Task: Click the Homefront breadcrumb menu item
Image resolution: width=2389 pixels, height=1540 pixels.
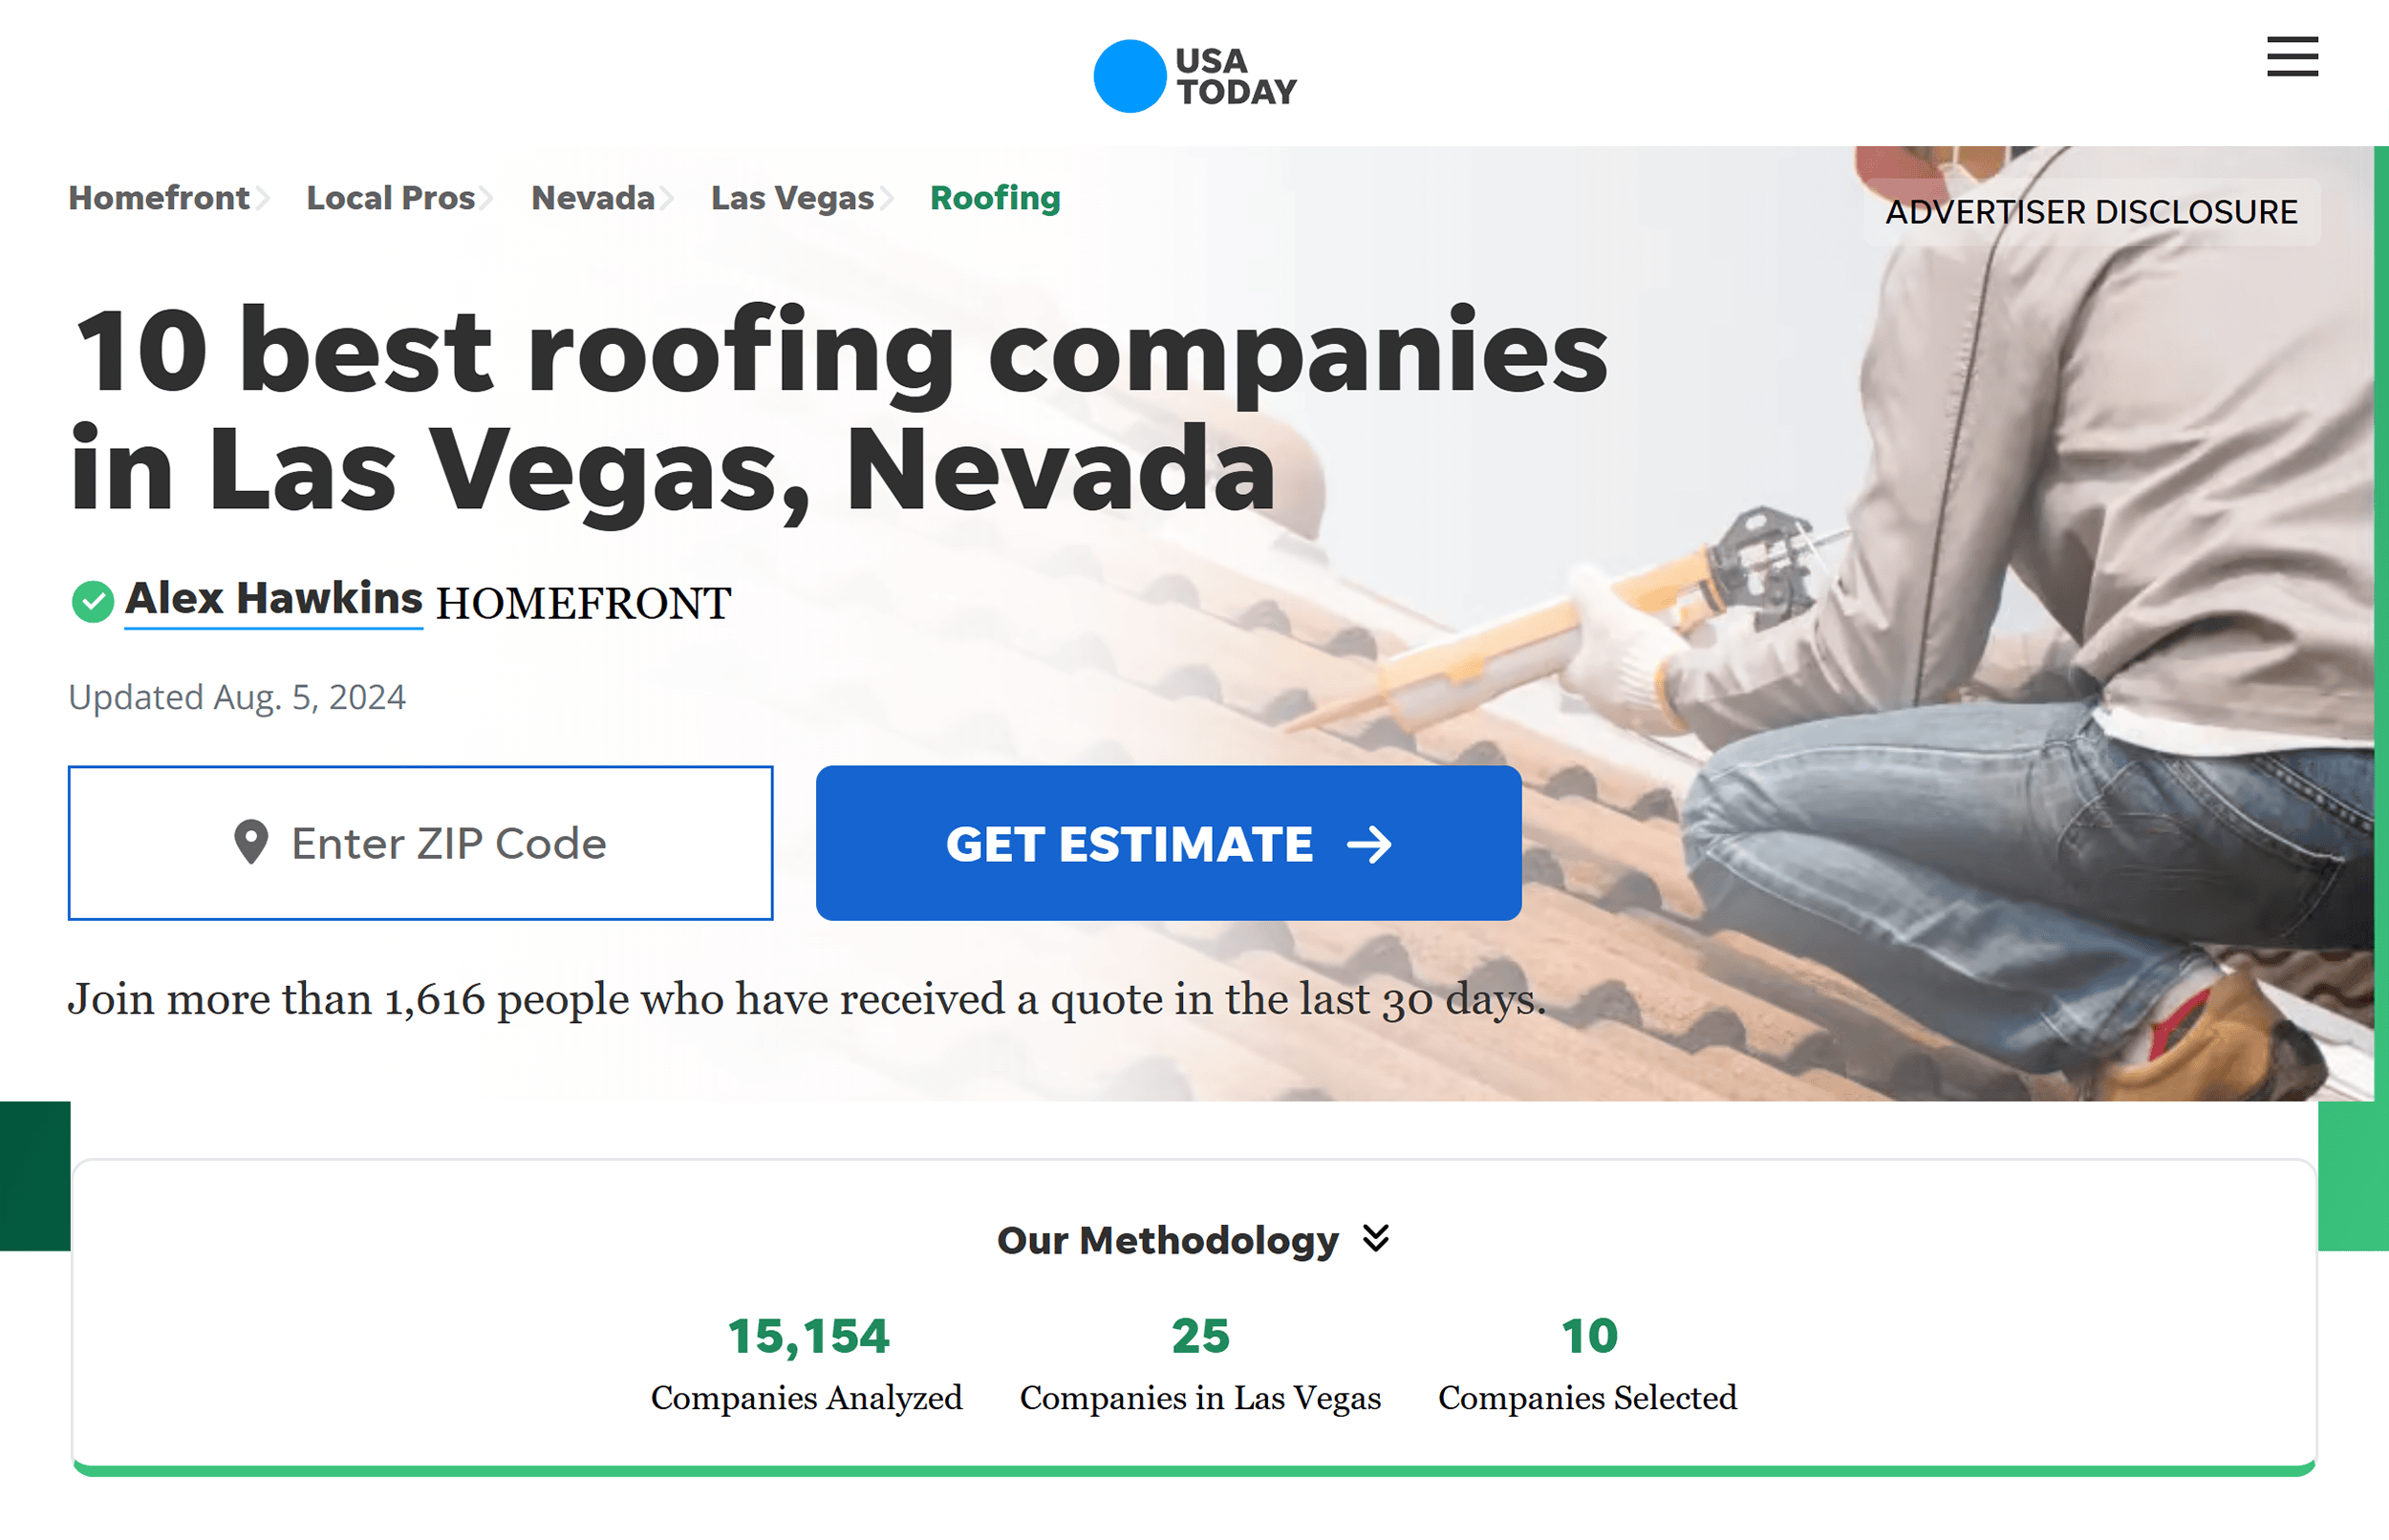Action: tap(159, 199)
